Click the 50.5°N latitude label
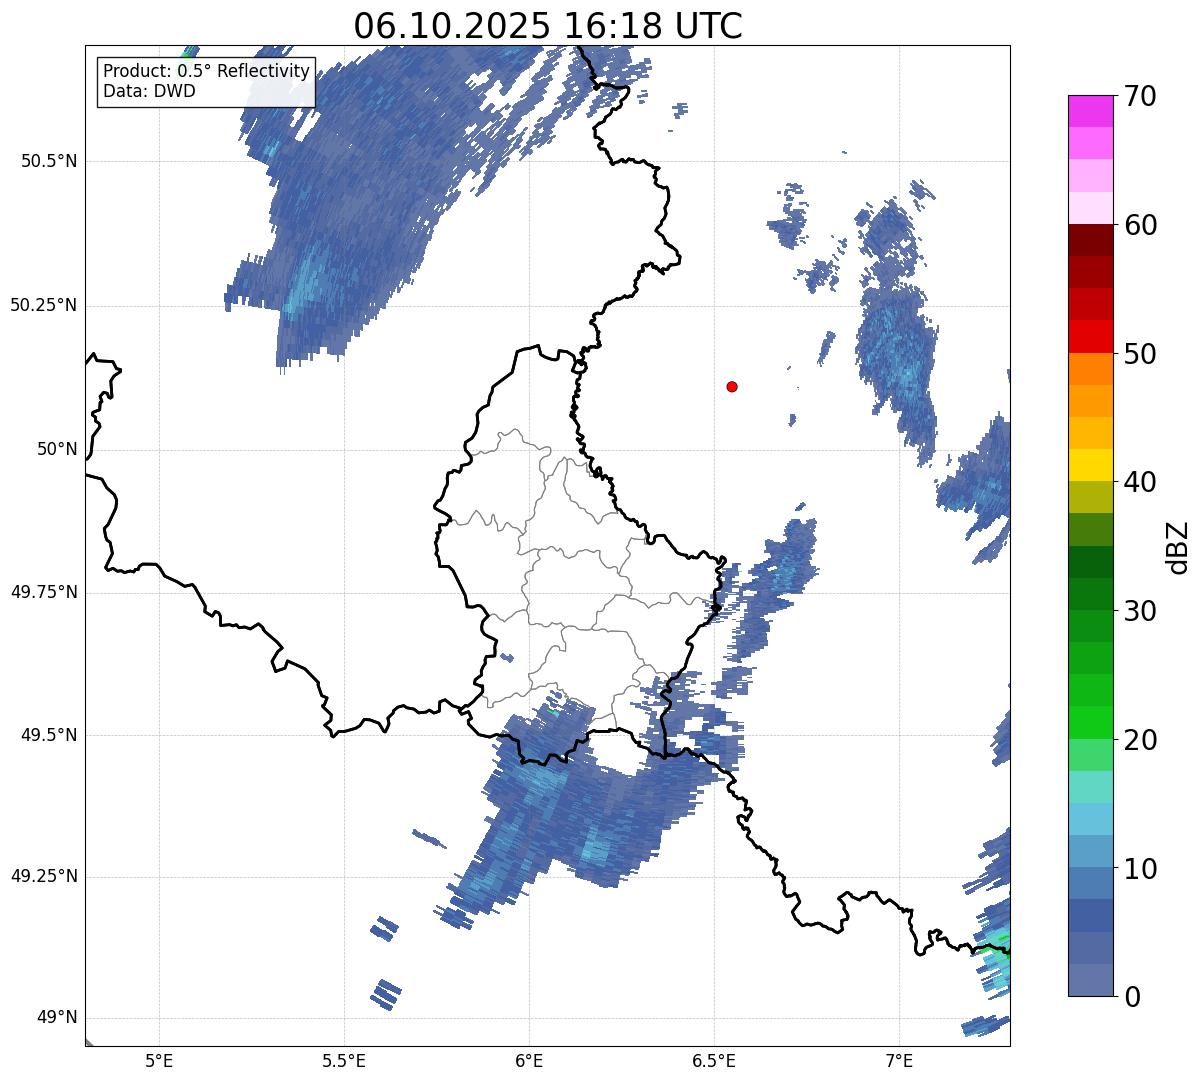The width and height of the screenshot is (1202, 1081). 49,161
